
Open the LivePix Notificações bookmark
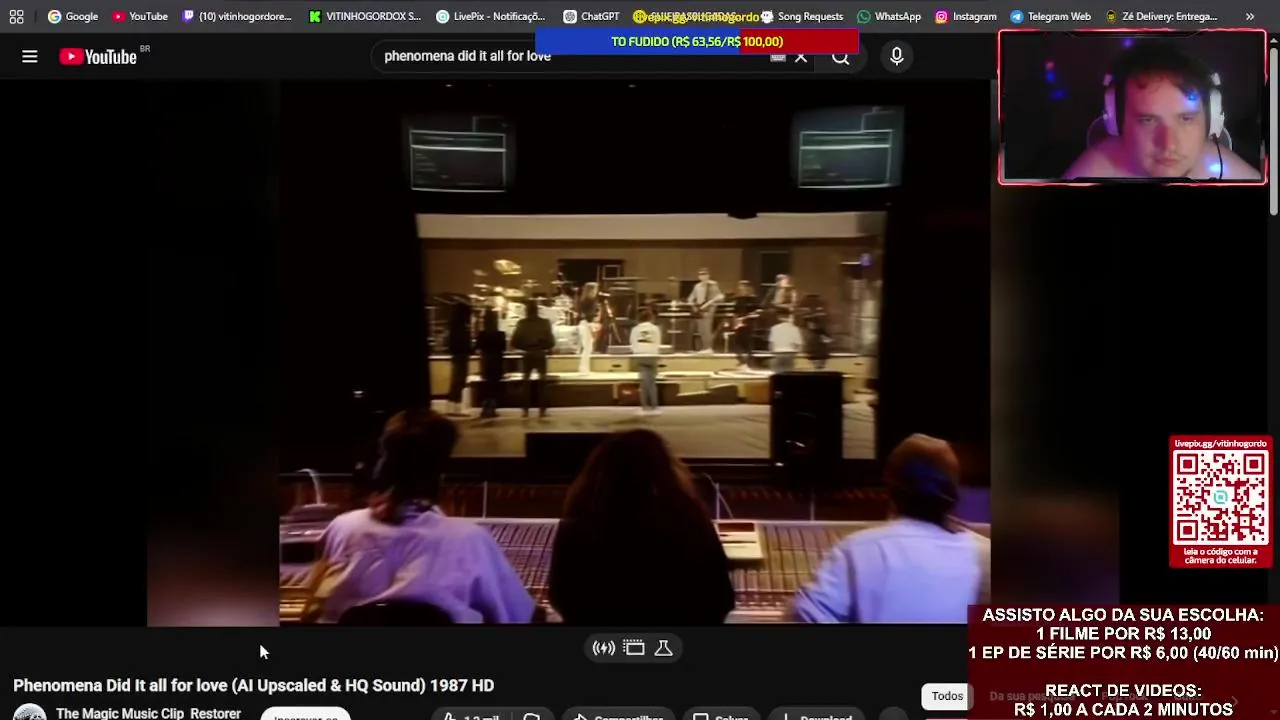click(x=491, y=16)
